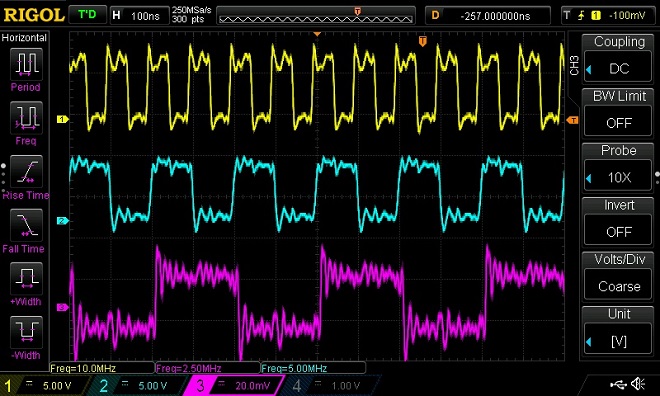
Task: Click the orange trigger level marker on right edge
Action: 572,120
